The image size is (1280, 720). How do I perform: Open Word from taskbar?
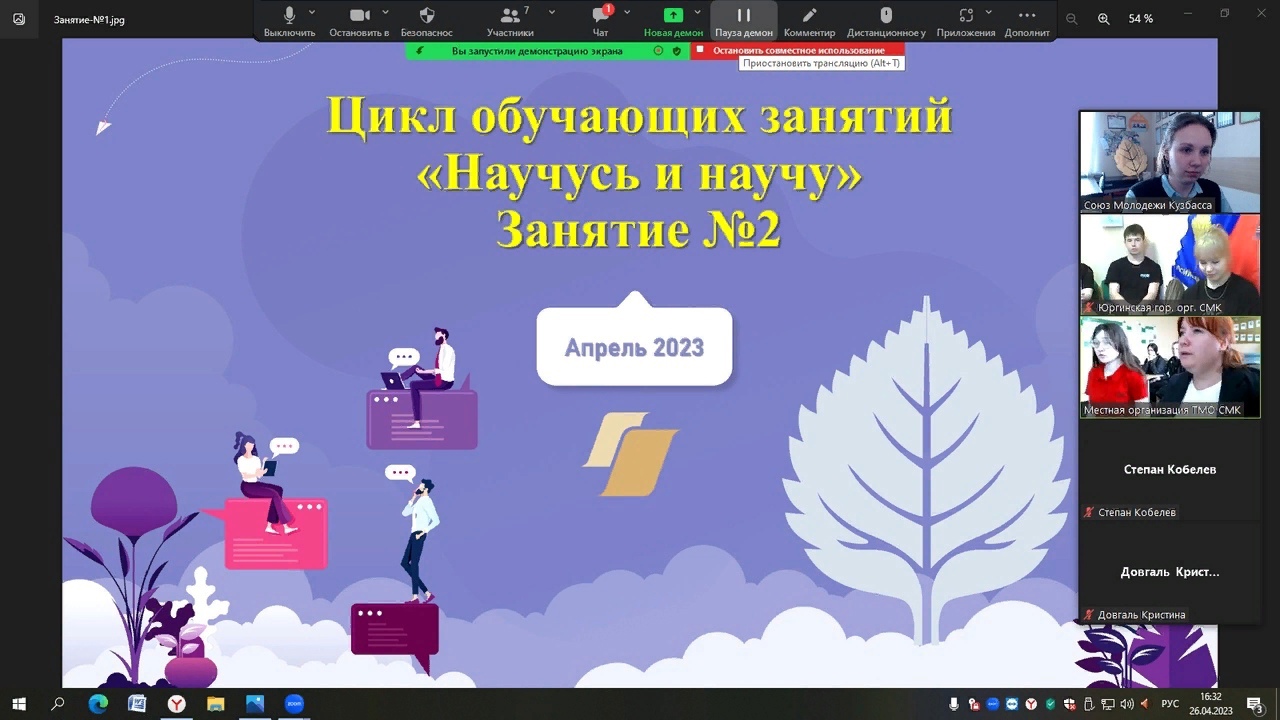click(x=137, y=704)
